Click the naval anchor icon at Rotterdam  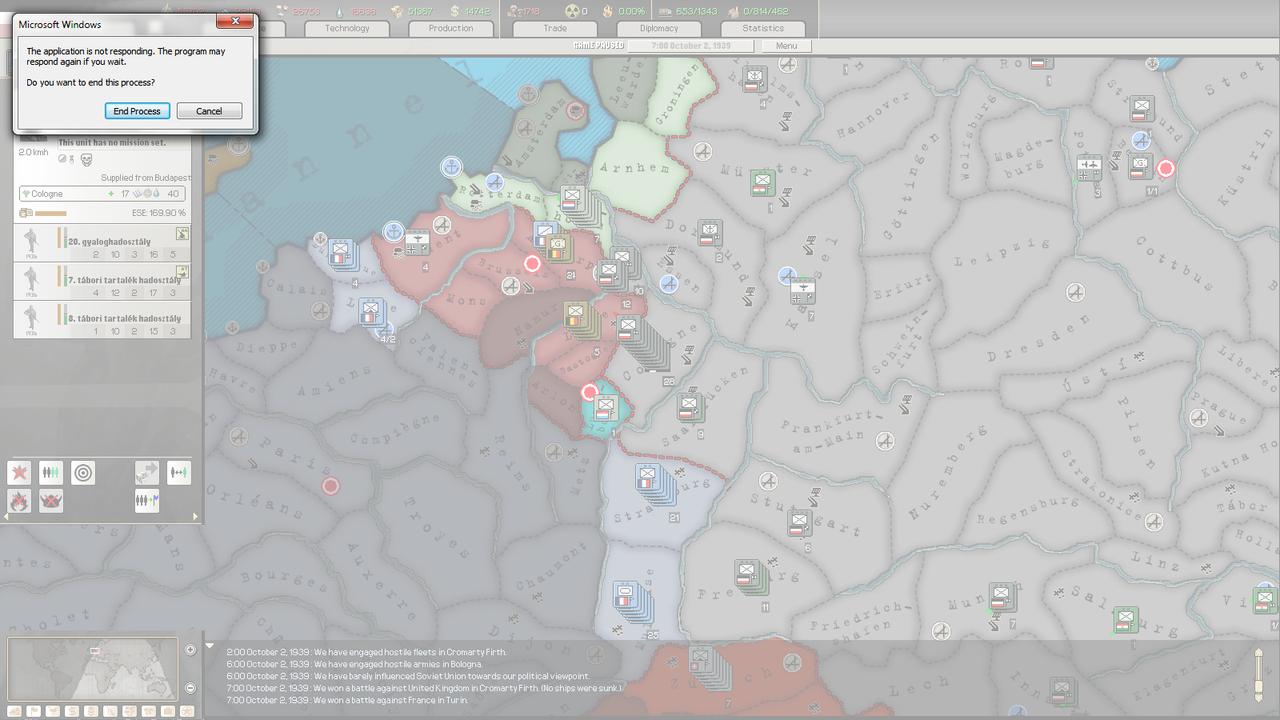click(452, 166)
